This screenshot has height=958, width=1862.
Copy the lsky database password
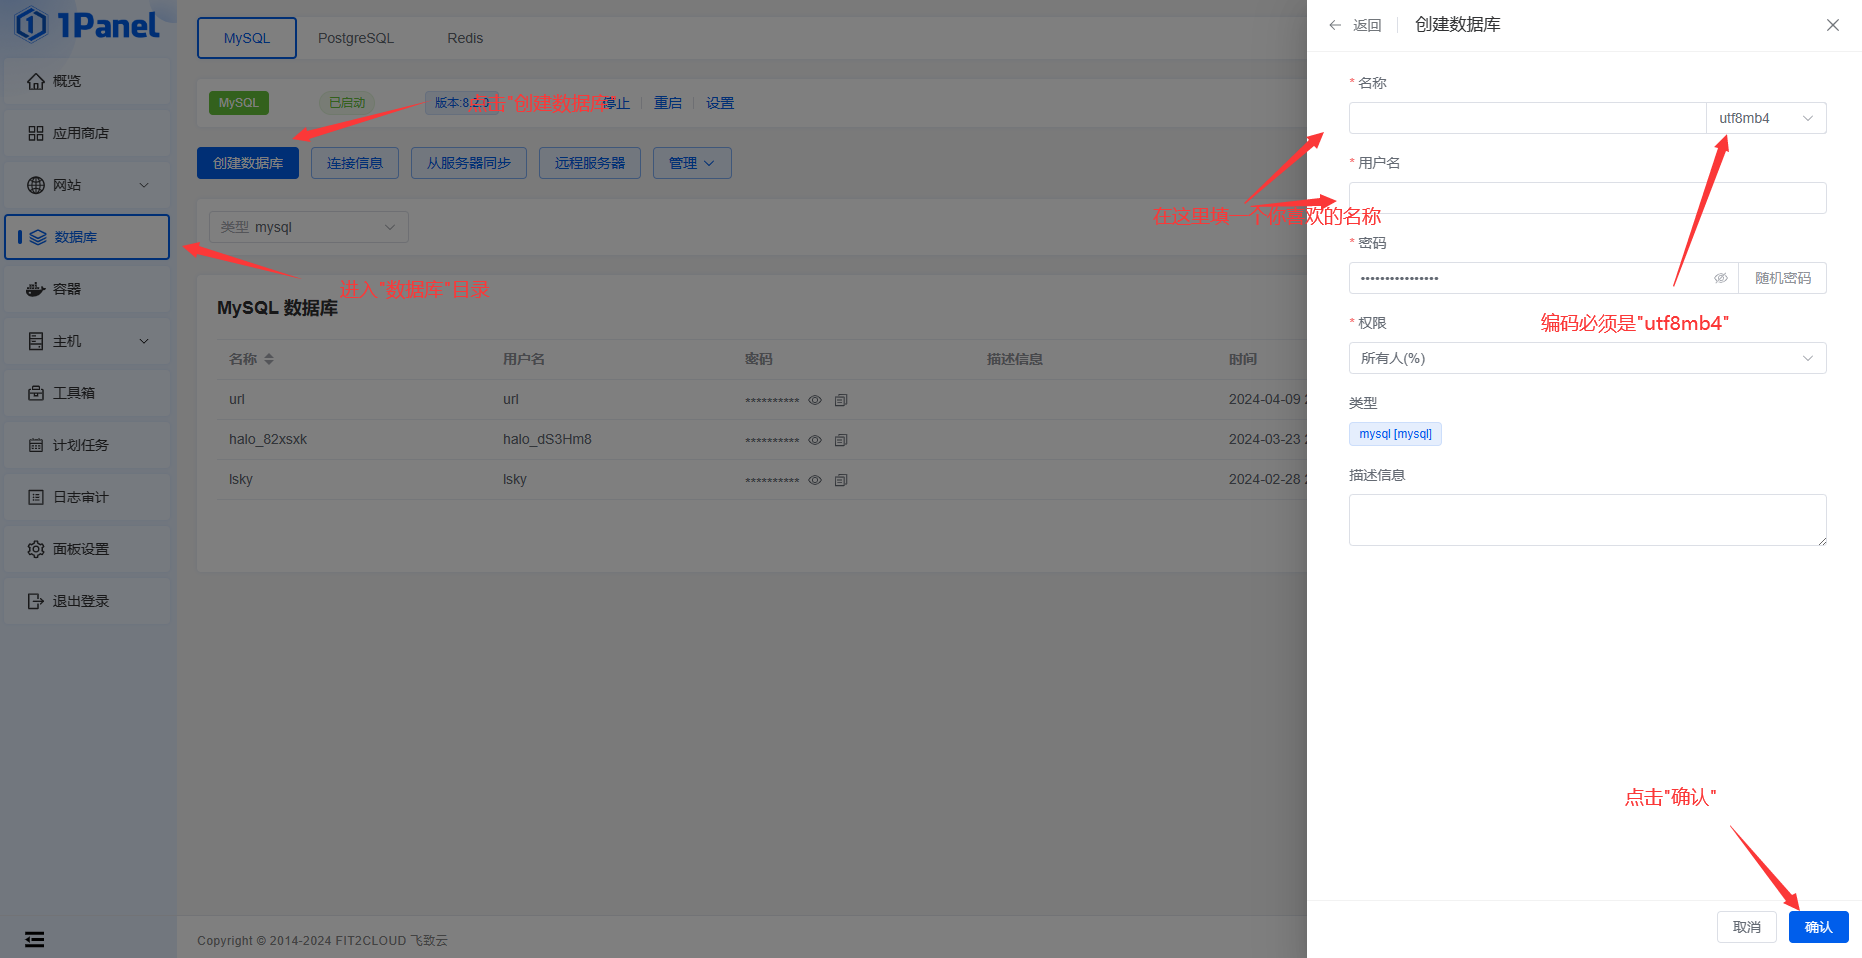(841, 480)
